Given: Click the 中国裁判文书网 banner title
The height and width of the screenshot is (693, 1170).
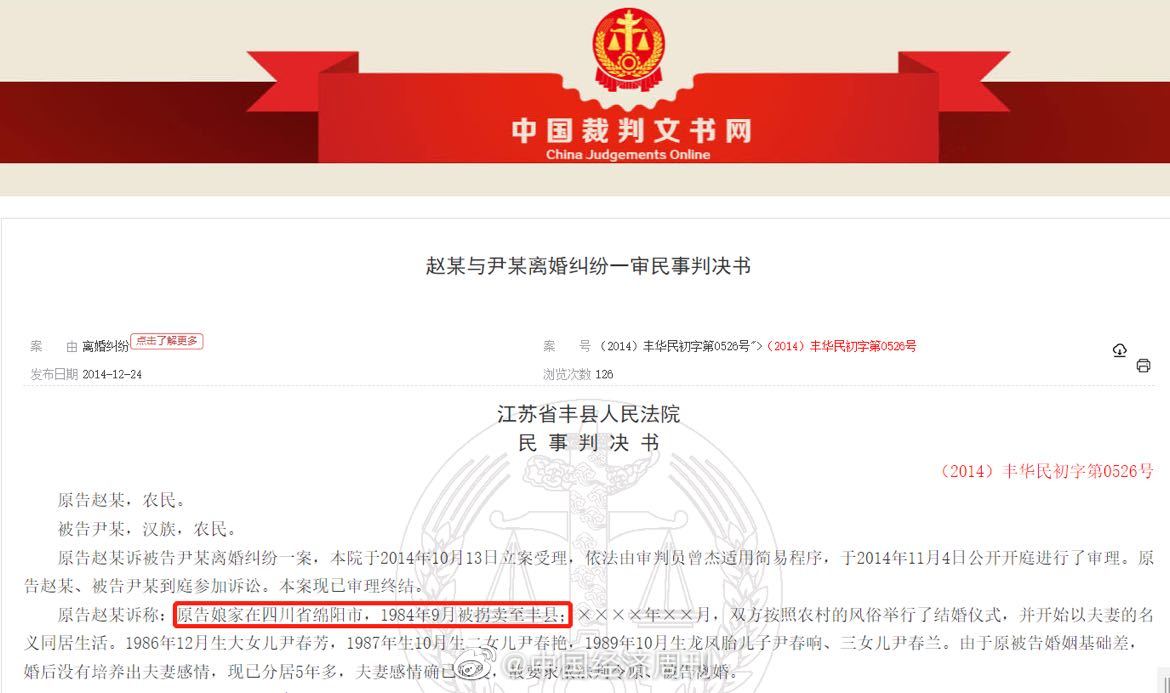Looking at the screenshot, I should pyautogui.click(x=631, y=131).
